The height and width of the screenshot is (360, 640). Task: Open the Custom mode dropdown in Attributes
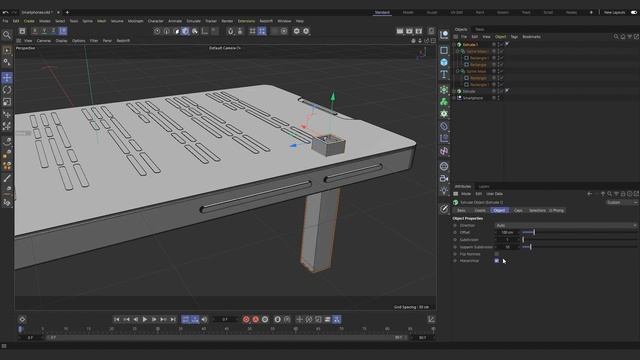(621, 202)
